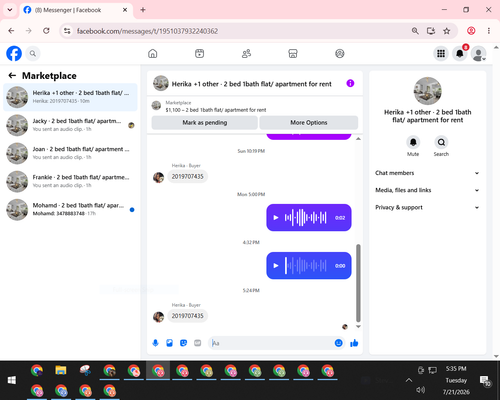500x400 pixels.
Task: Open the Herika +1 other conversation
Action: tap(70, 97)
